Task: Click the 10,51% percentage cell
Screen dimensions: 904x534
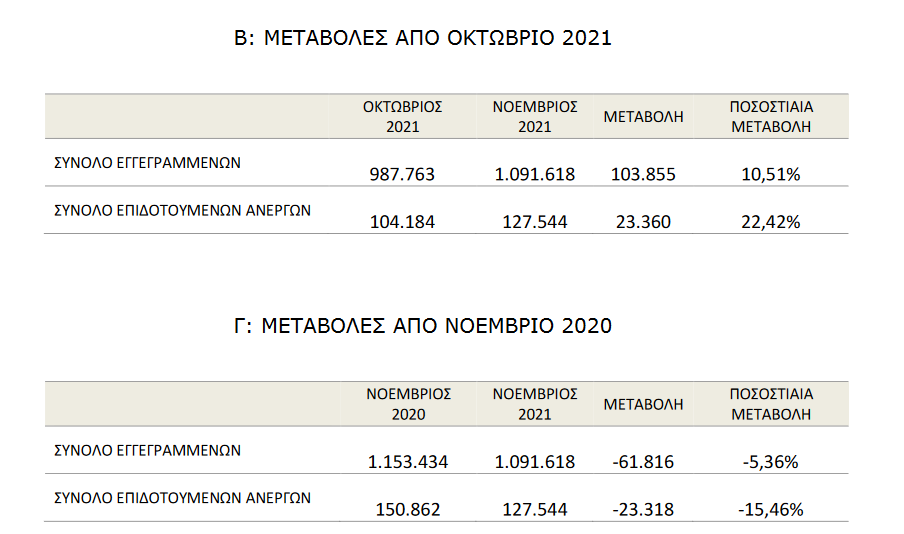Action: click(x=771, y=174)
